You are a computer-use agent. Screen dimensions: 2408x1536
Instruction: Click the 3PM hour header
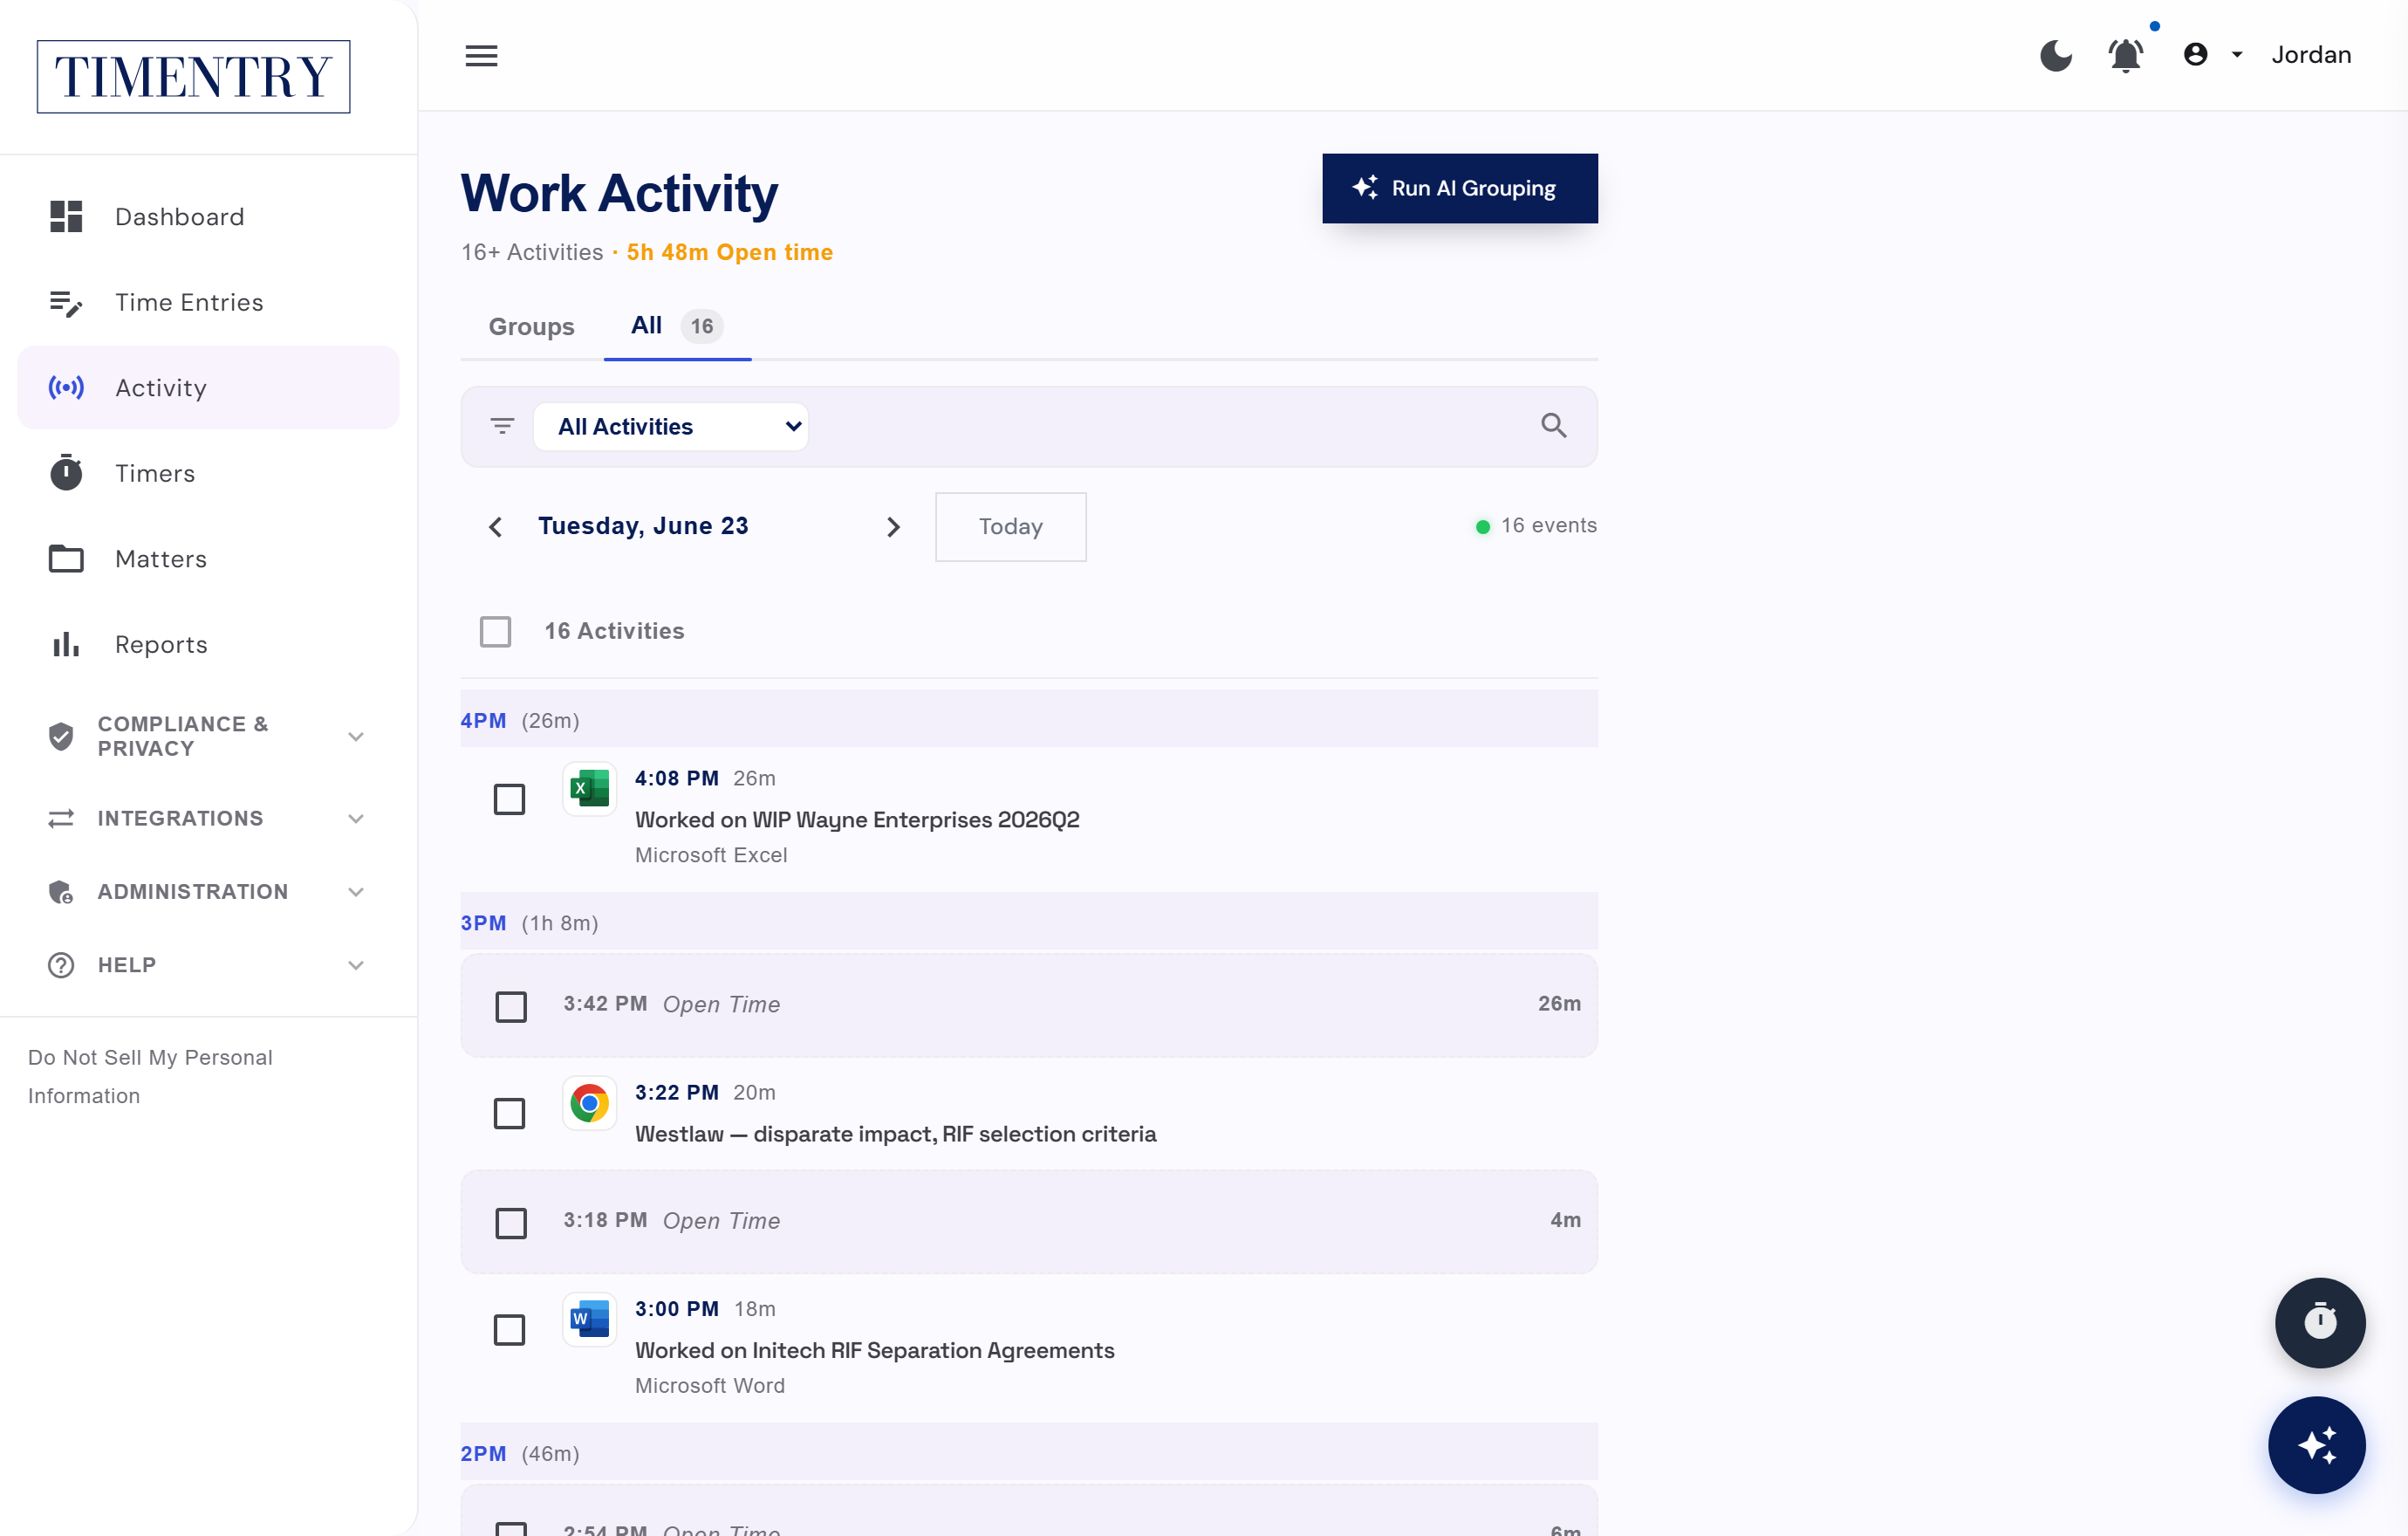coord(1029,922)
